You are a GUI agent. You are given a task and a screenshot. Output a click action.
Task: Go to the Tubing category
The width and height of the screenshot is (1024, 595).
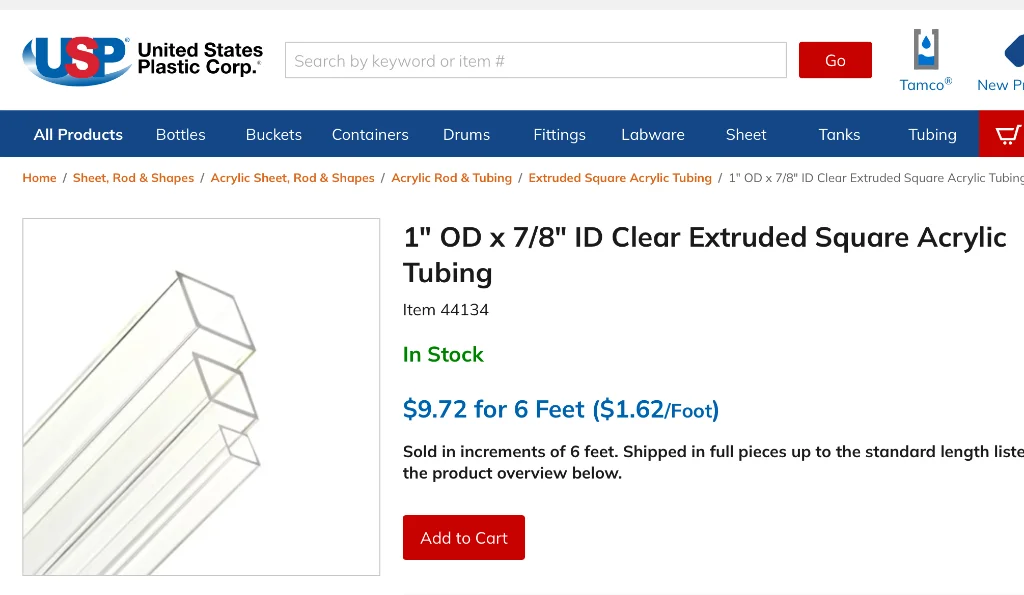(x=932, y=134)
